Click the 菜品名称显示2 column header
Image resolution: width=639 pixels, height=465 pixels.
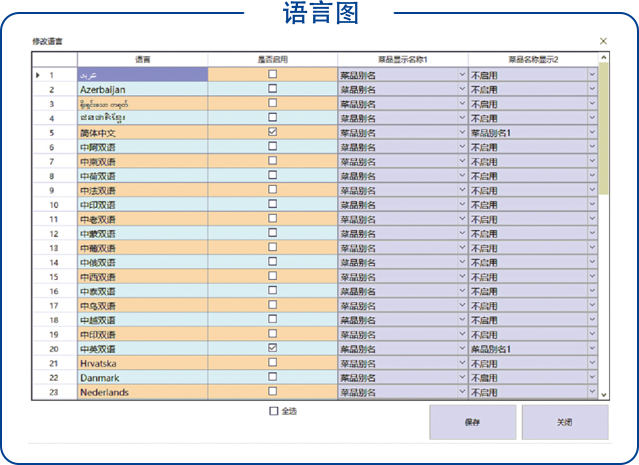pos(533,60)
